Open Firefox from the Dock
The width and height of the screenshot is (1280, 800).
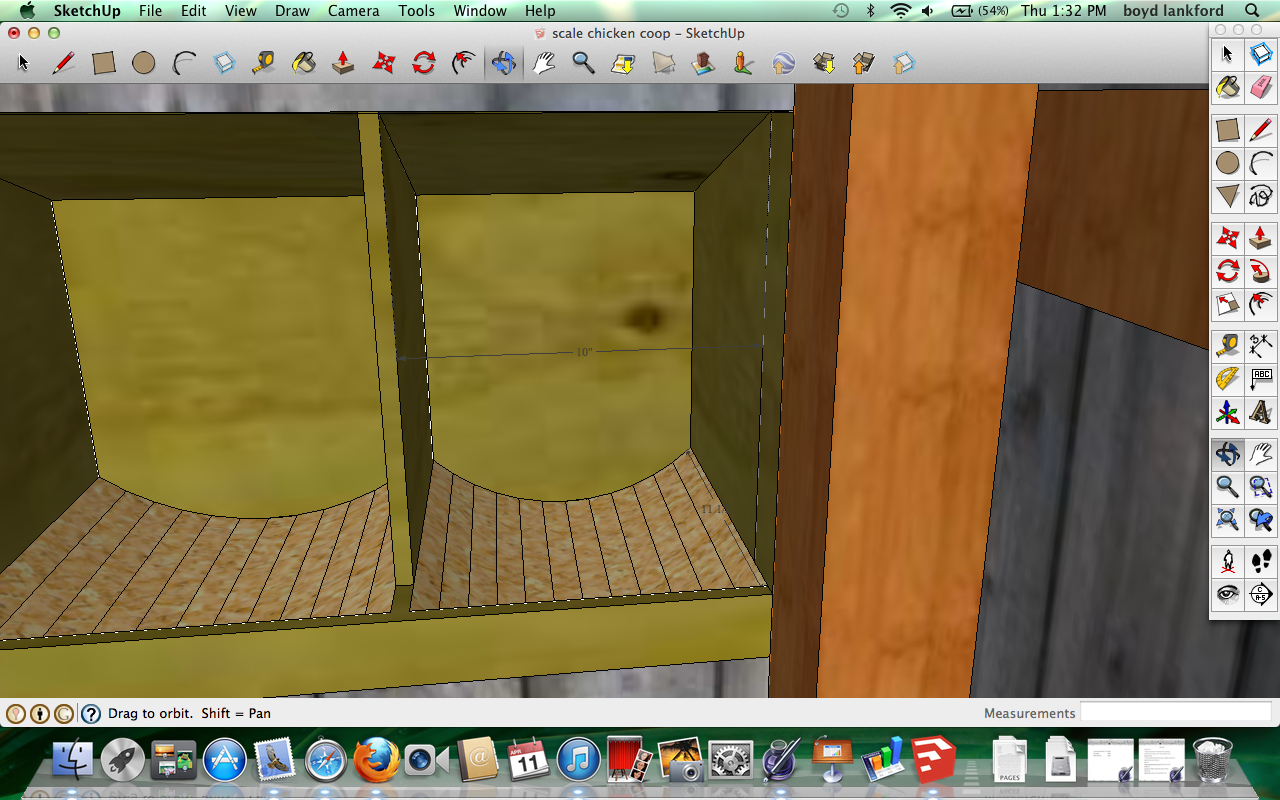(376, 759)
